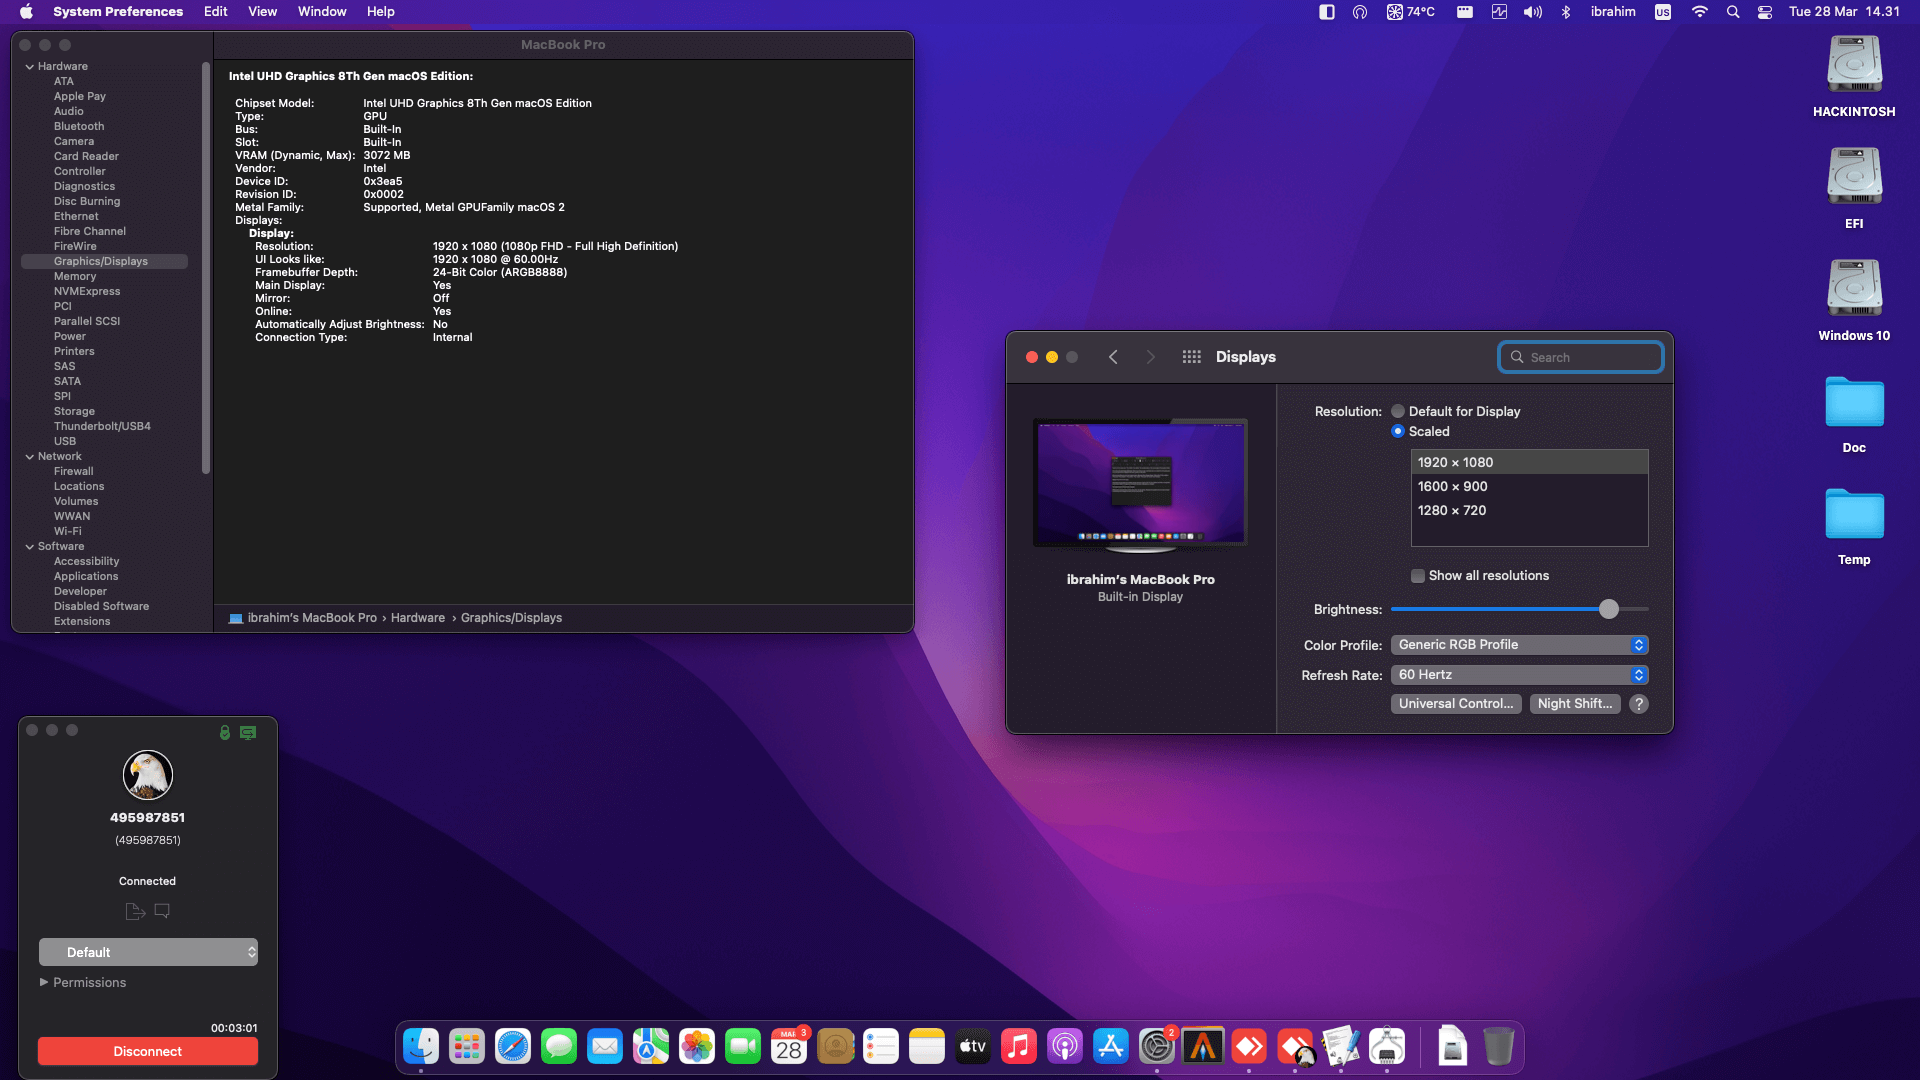Click the file transfer icon in AnyDesk window
The height and width of the screenshot is (1080, 1920).
[x=136, y=910]
